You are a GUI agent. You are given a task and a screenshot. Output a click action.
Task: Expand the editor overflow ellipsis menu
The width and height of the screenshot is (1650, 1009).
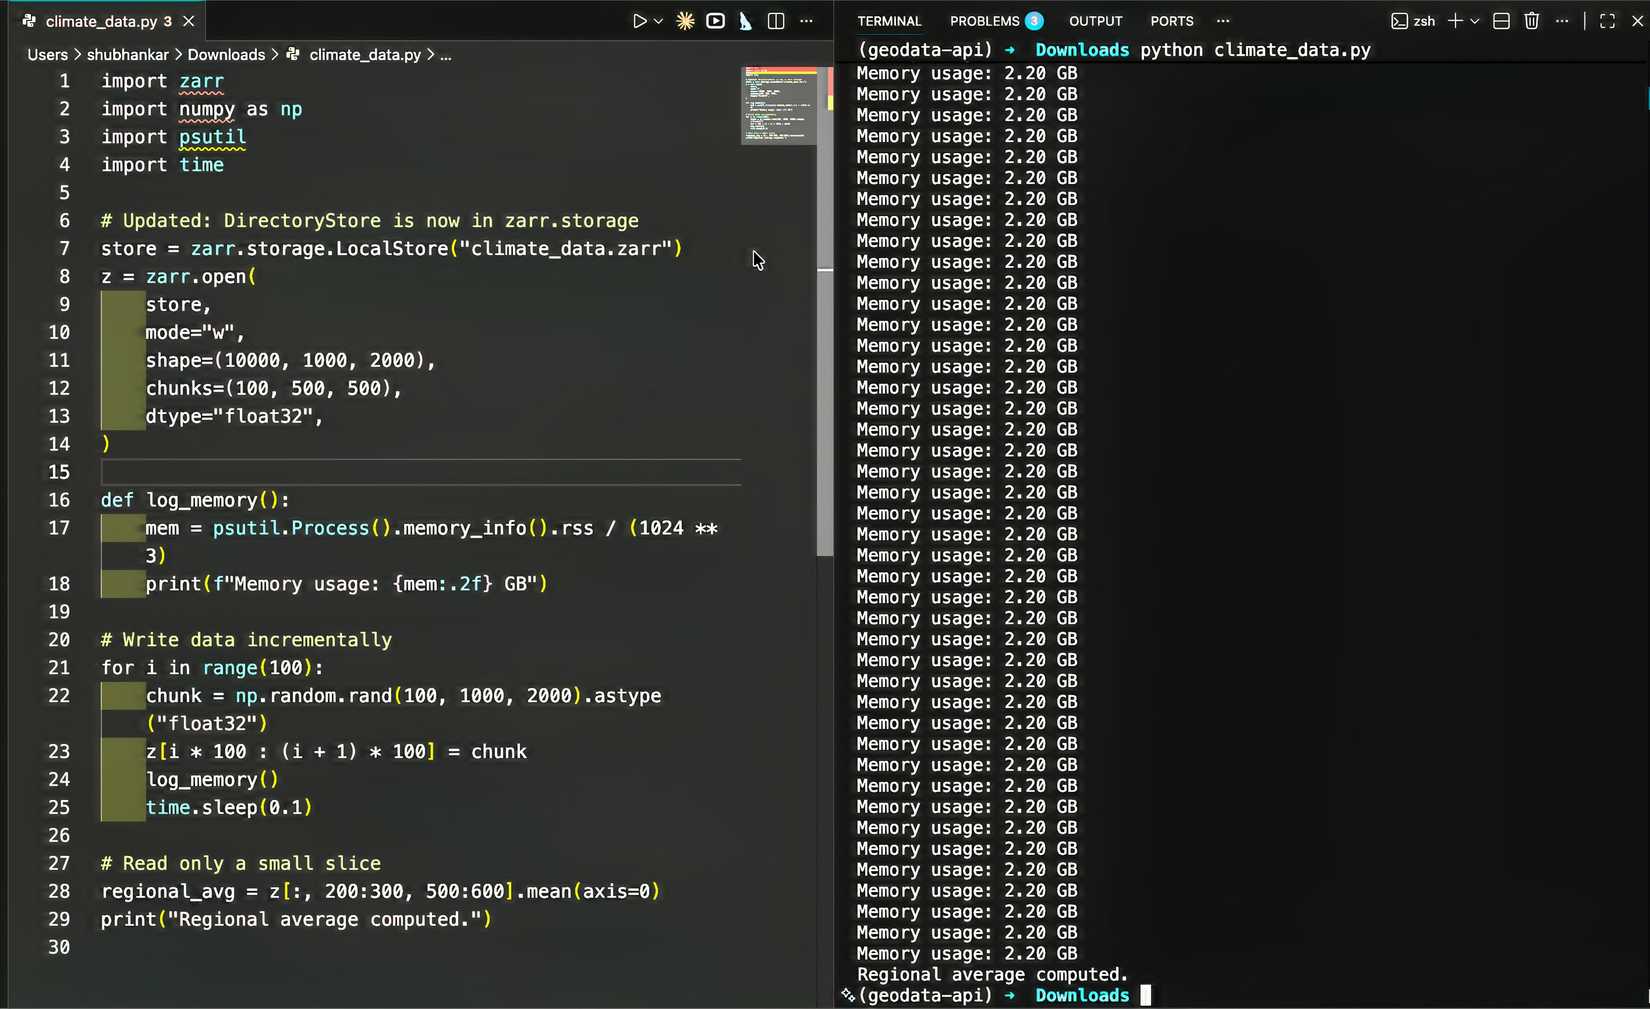[807, 20]
